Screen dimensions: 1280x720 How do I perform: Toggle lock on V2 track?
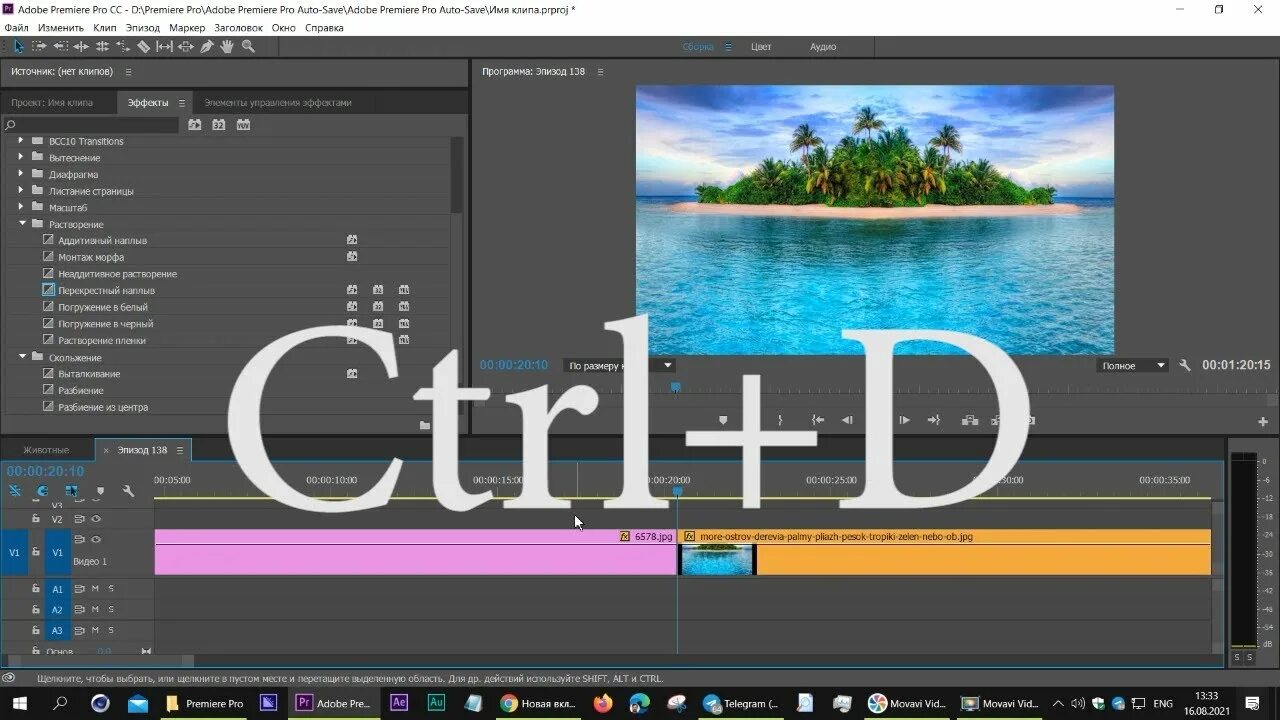[x=35, y=519]
